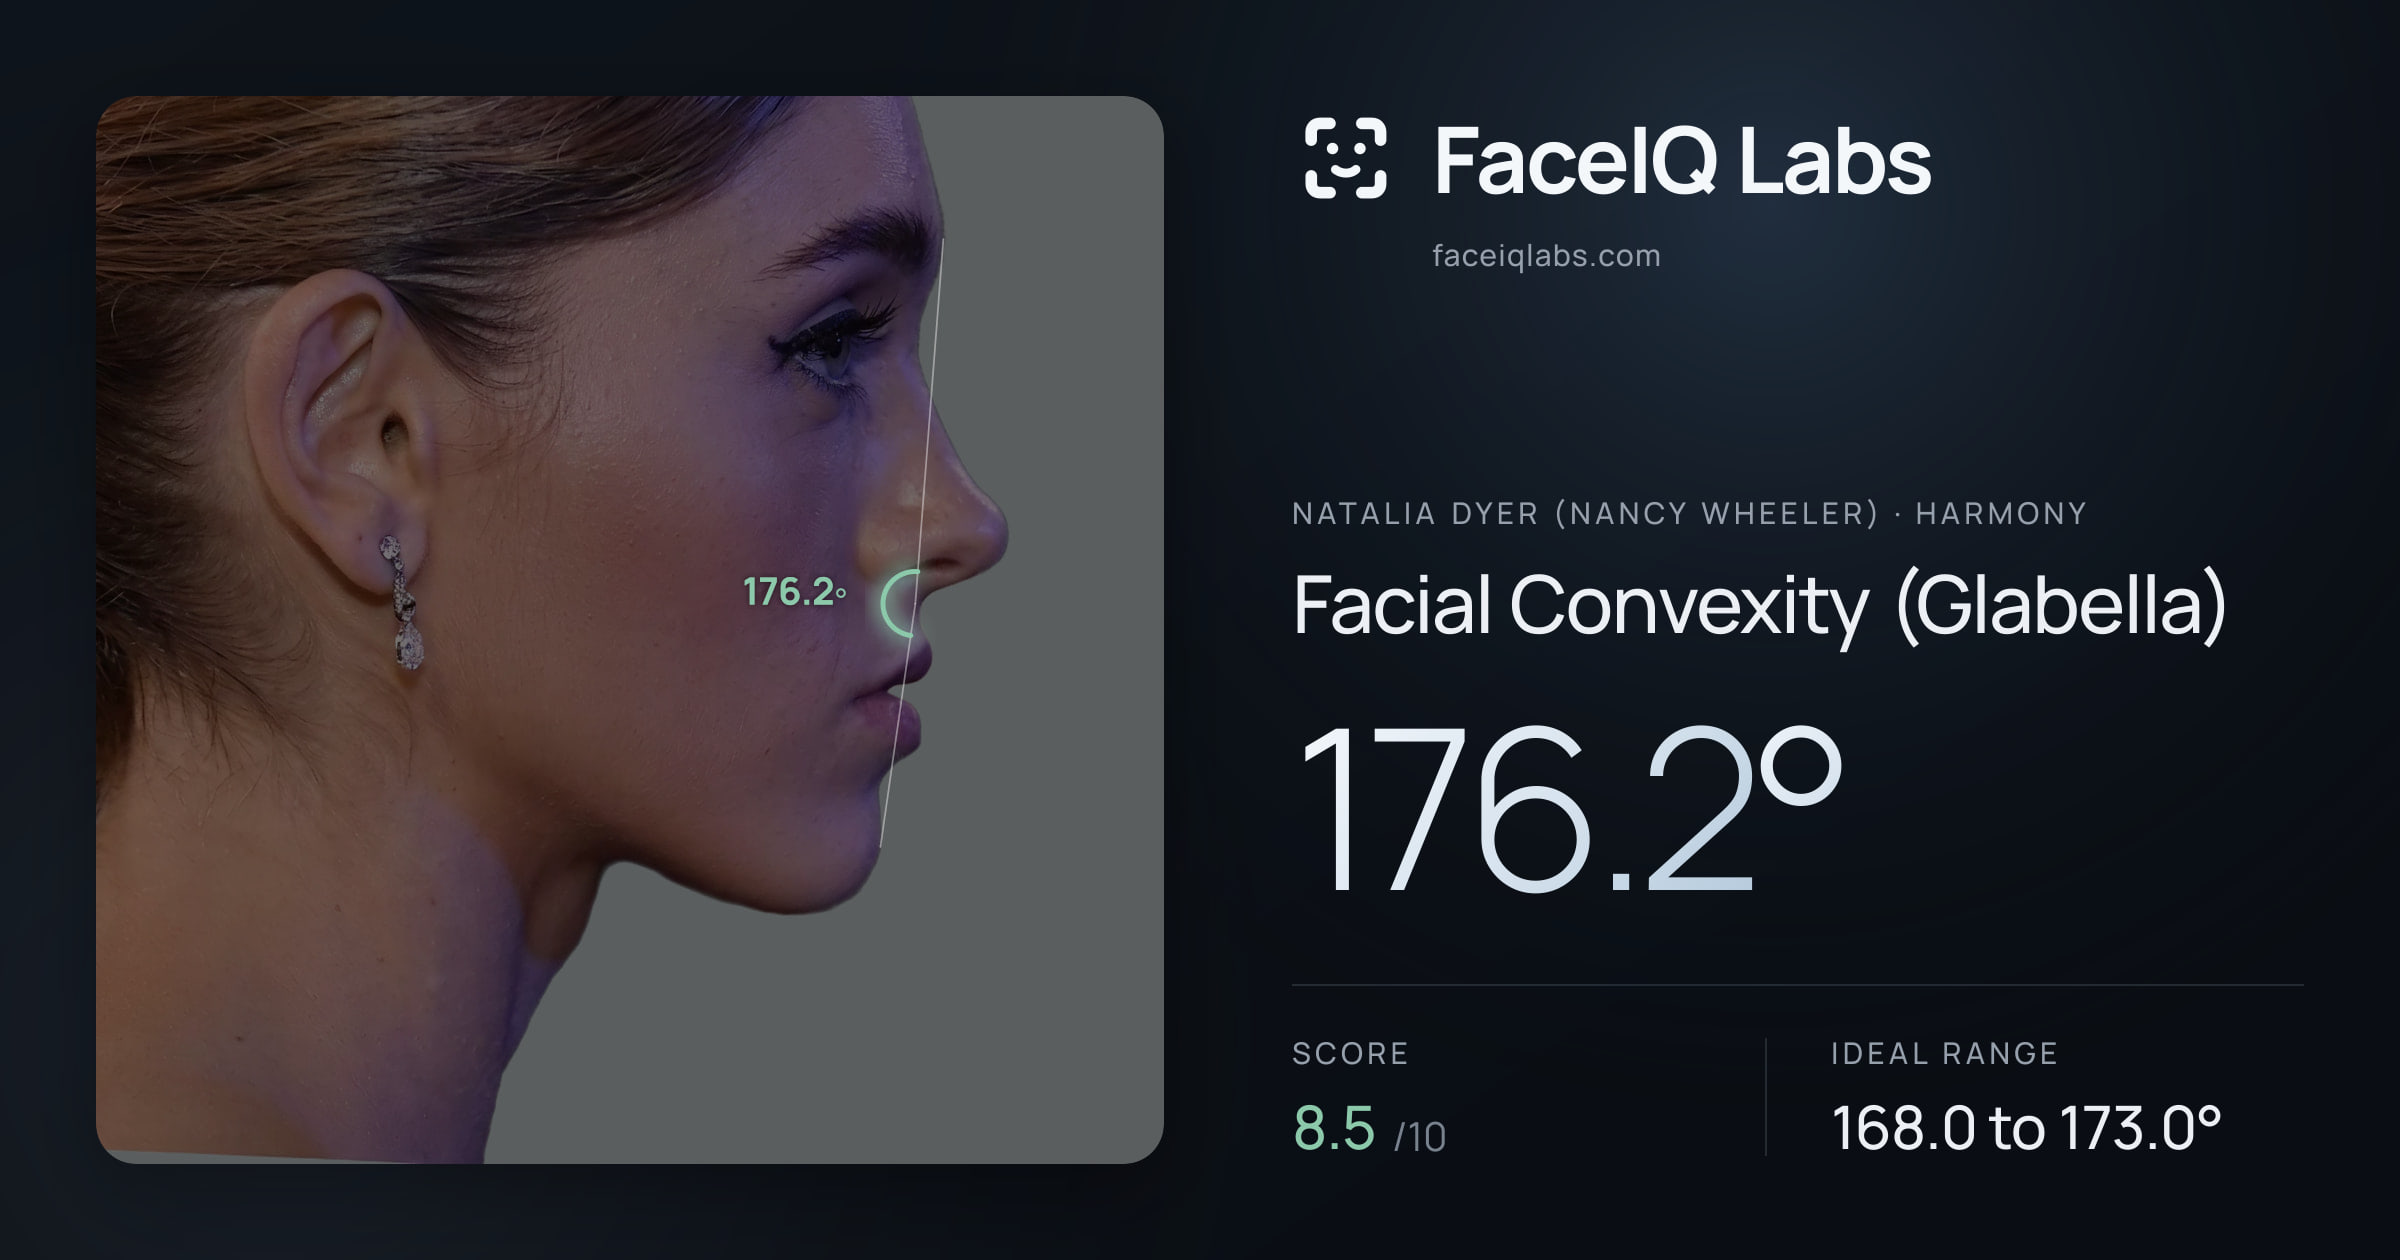Click the Facial Convexity (Glabella) heading
The image size is (2400, 1260).
click(1760, 606)
